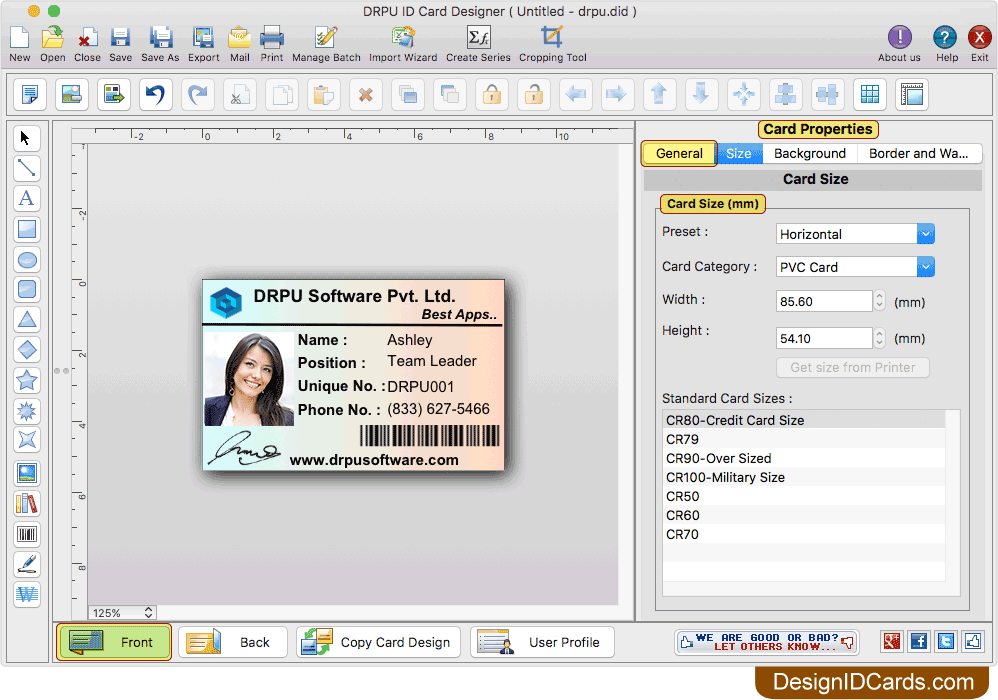Viewport: 998px width, 700px height.
Task: Select the arrow pointer tool
Action: [x=26, y=138]
